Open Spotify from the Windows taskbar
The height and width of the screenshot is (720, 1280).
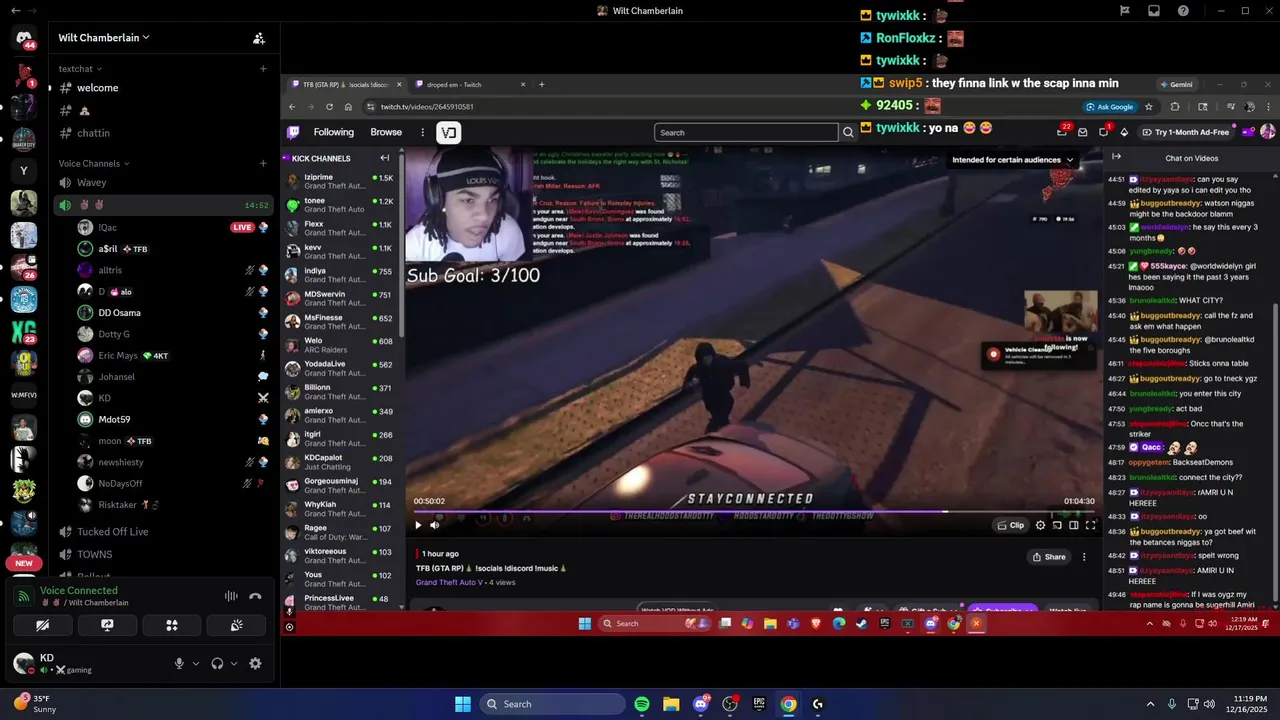point(642,704)
